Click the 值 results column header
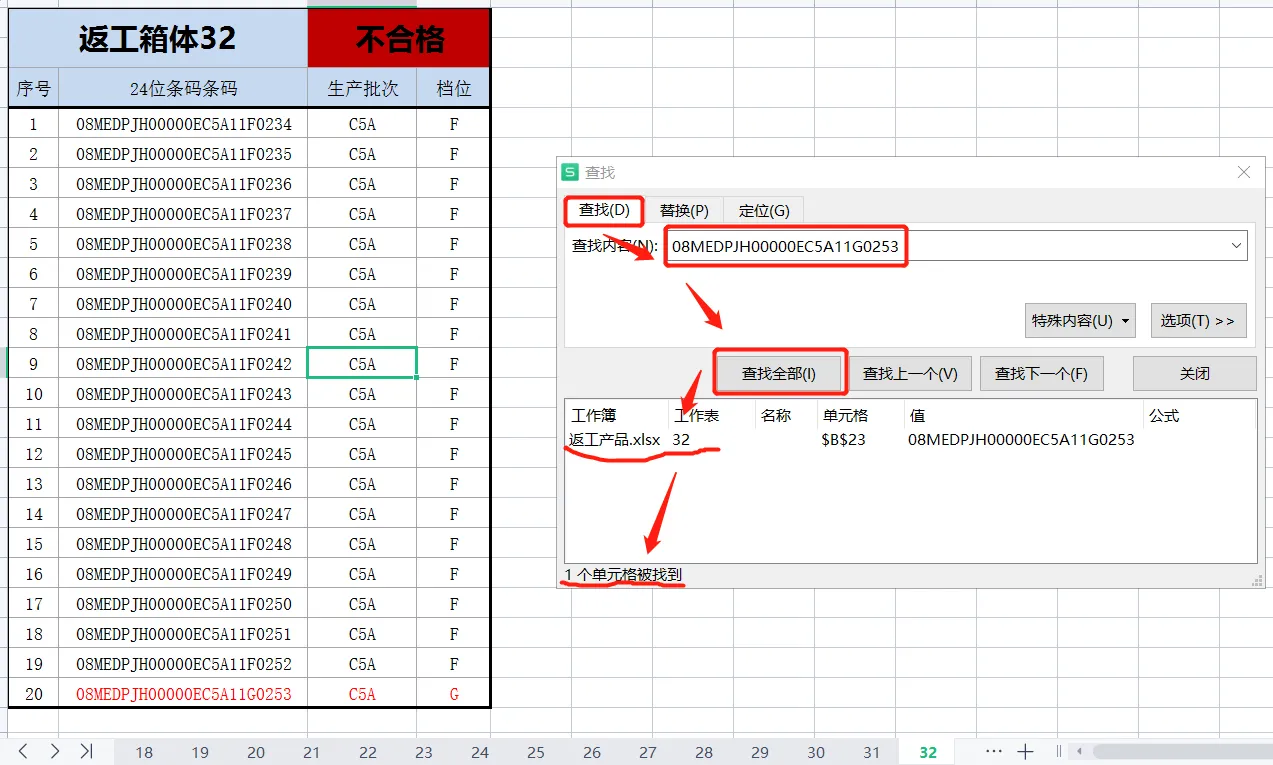The height and width of the screenshot is (765, 1273). pos(1023,415)
